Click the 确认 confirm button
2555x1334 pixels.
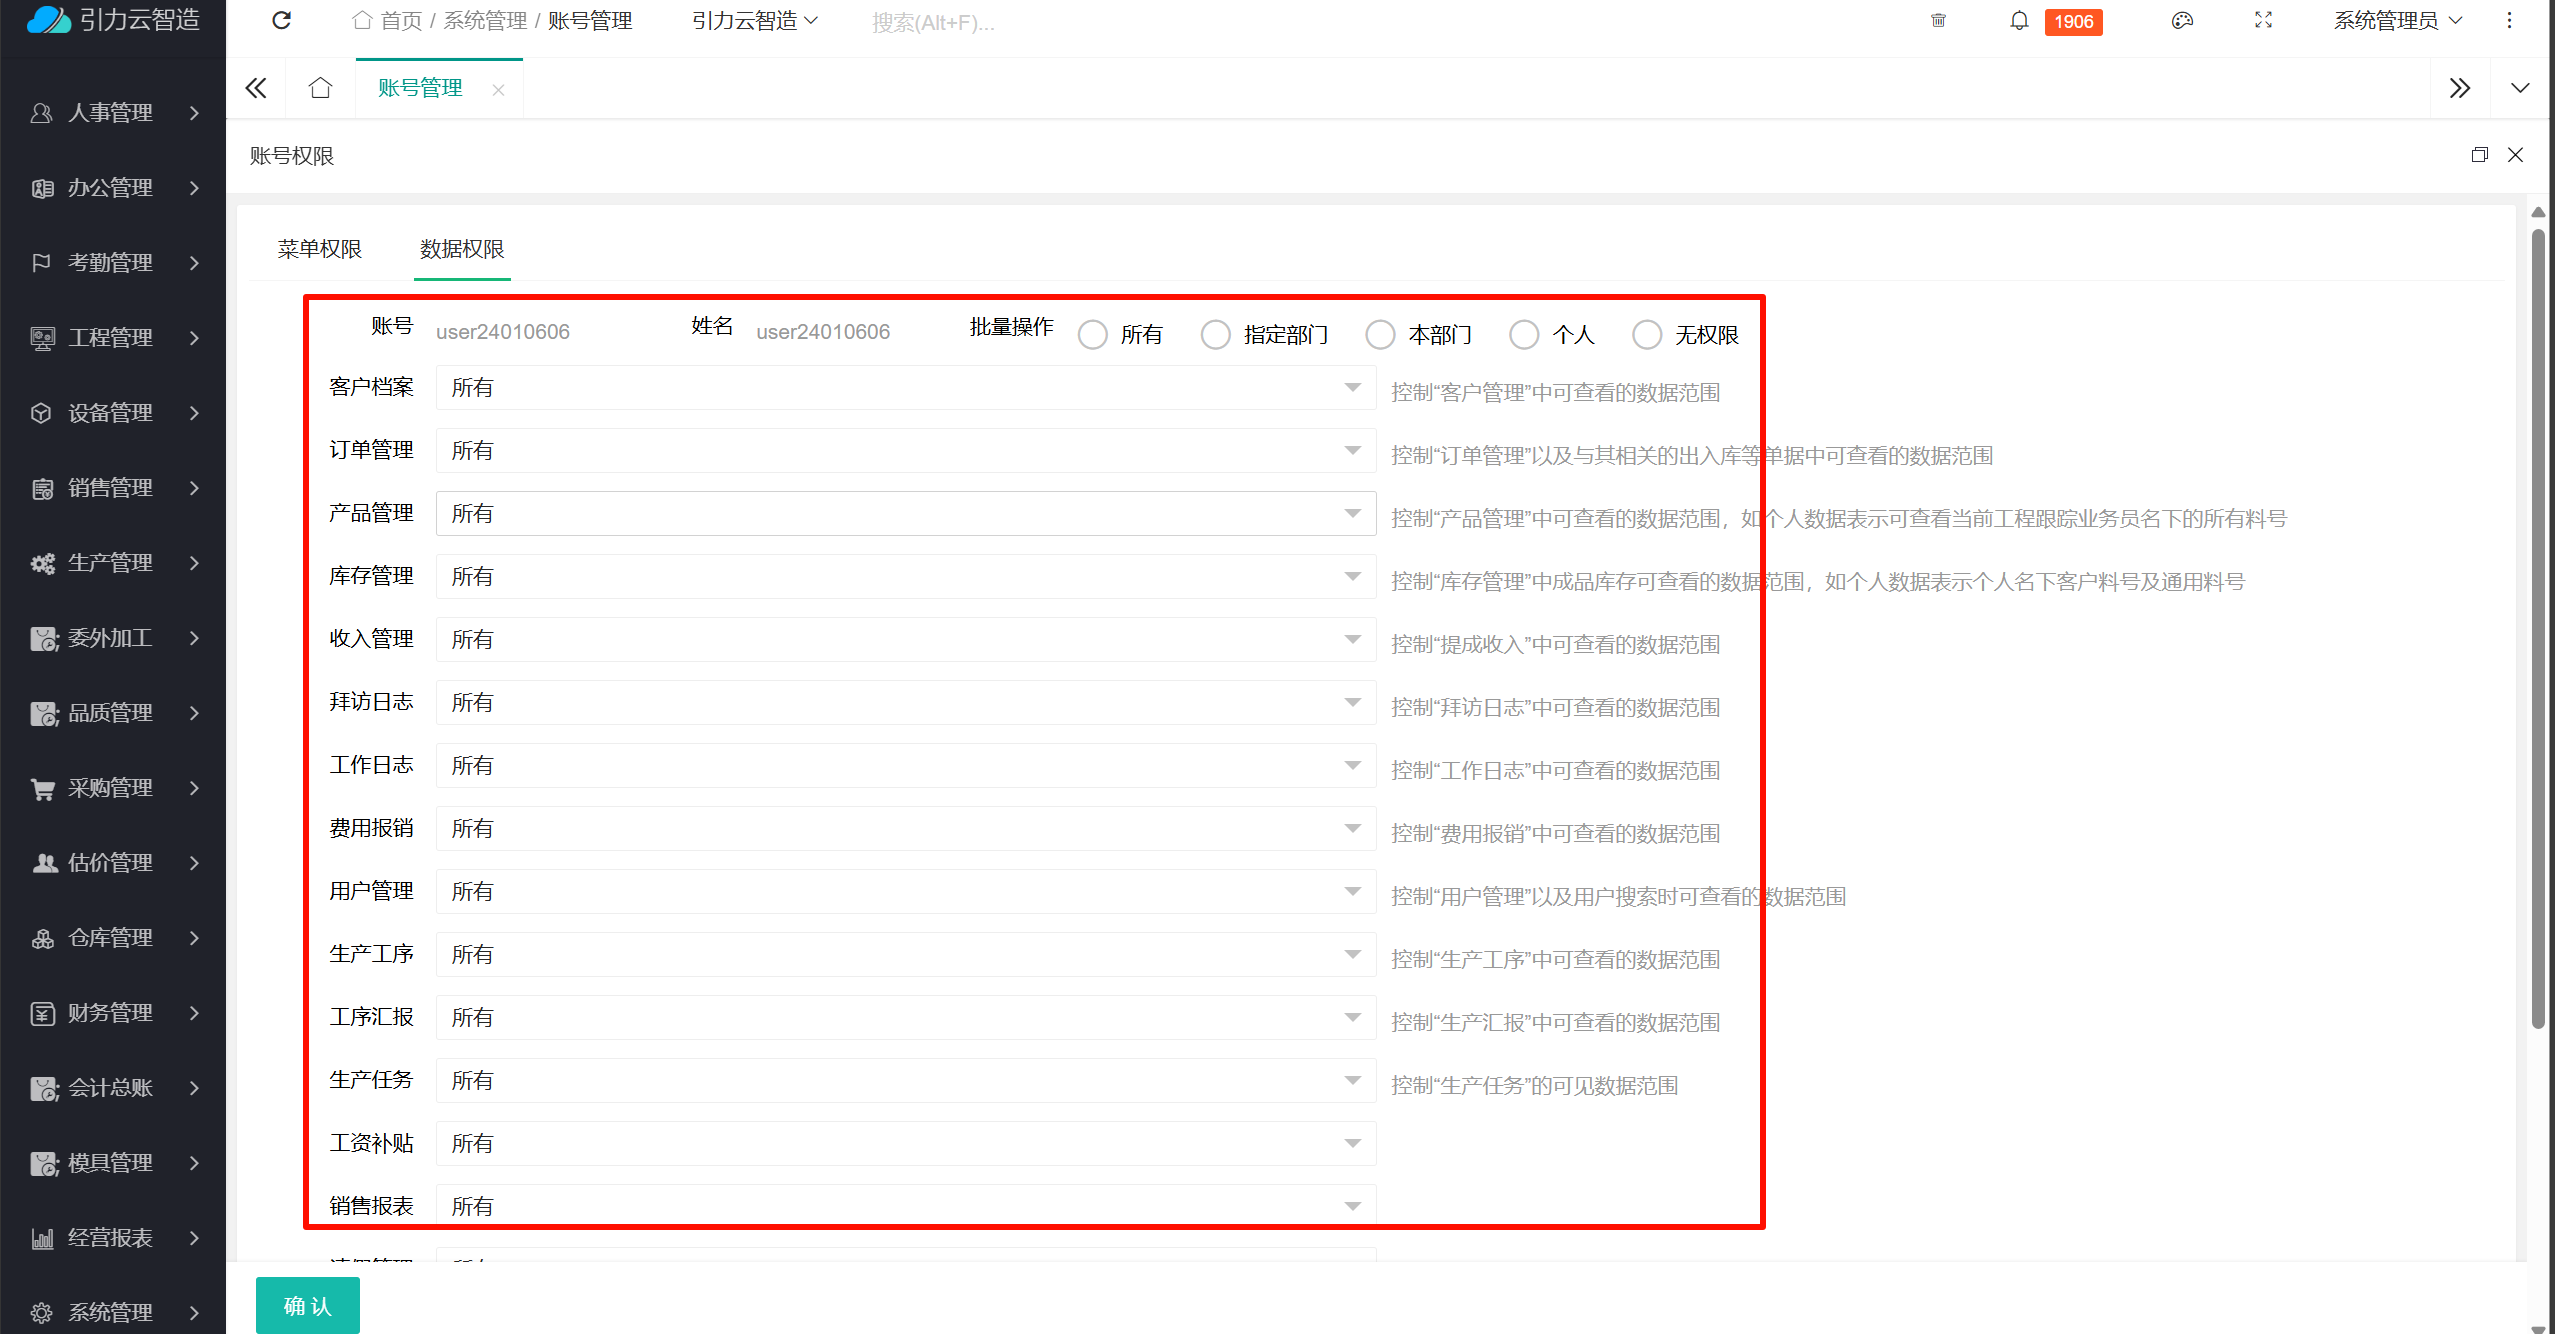click(x=307, y=1305)
